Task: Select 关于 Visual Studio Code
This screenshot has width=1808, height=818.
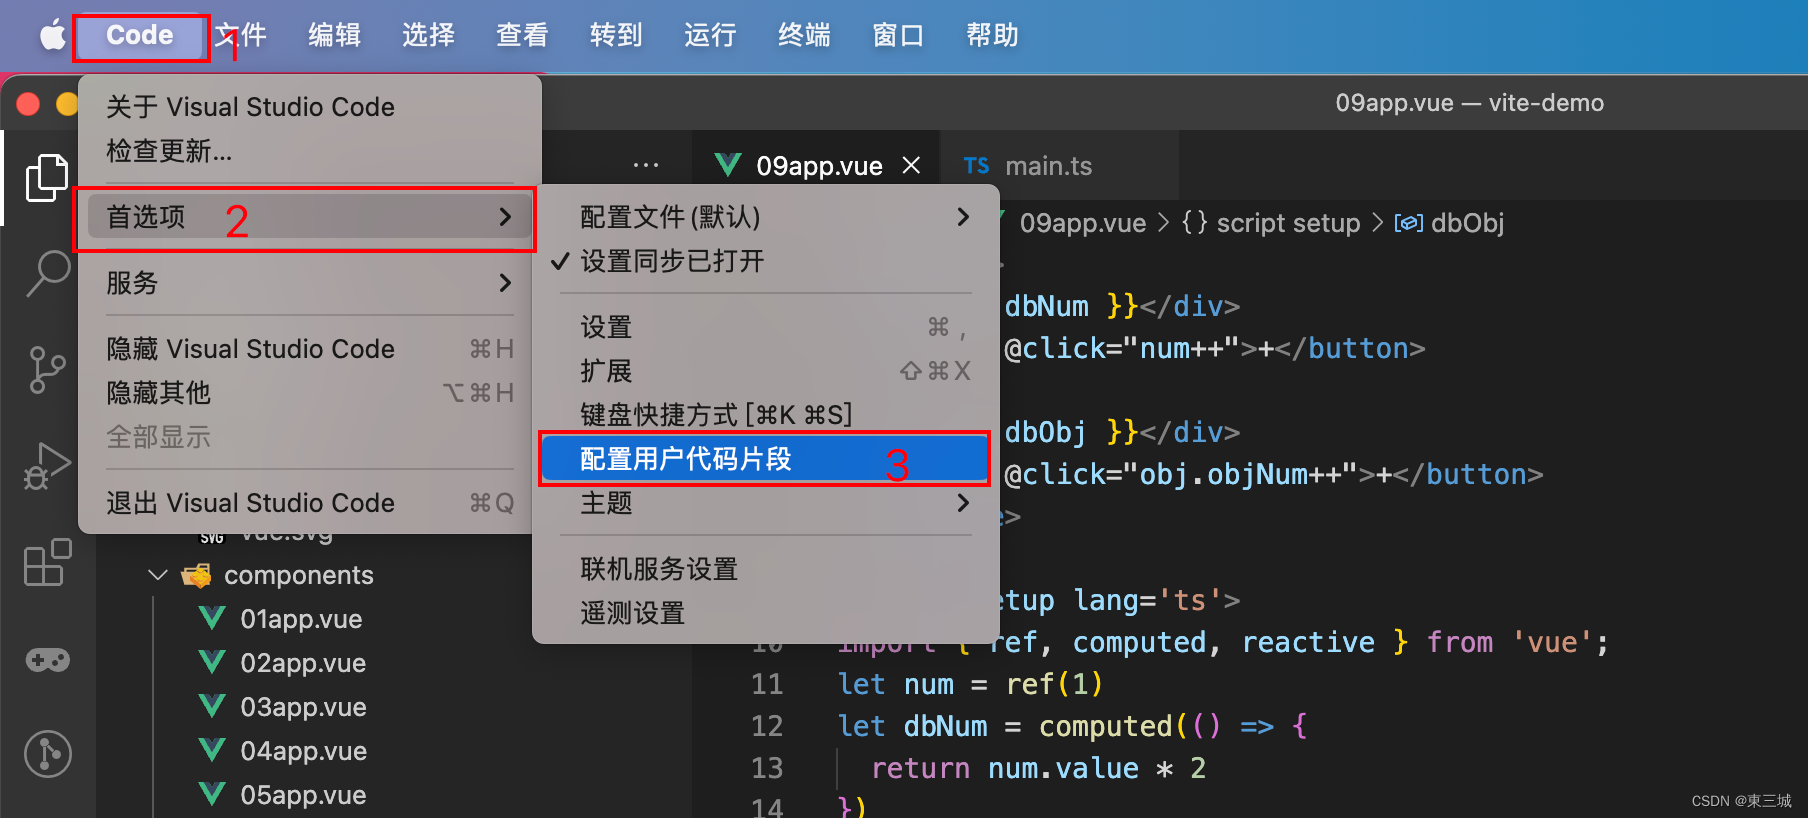Action: (x=310, y=107)
